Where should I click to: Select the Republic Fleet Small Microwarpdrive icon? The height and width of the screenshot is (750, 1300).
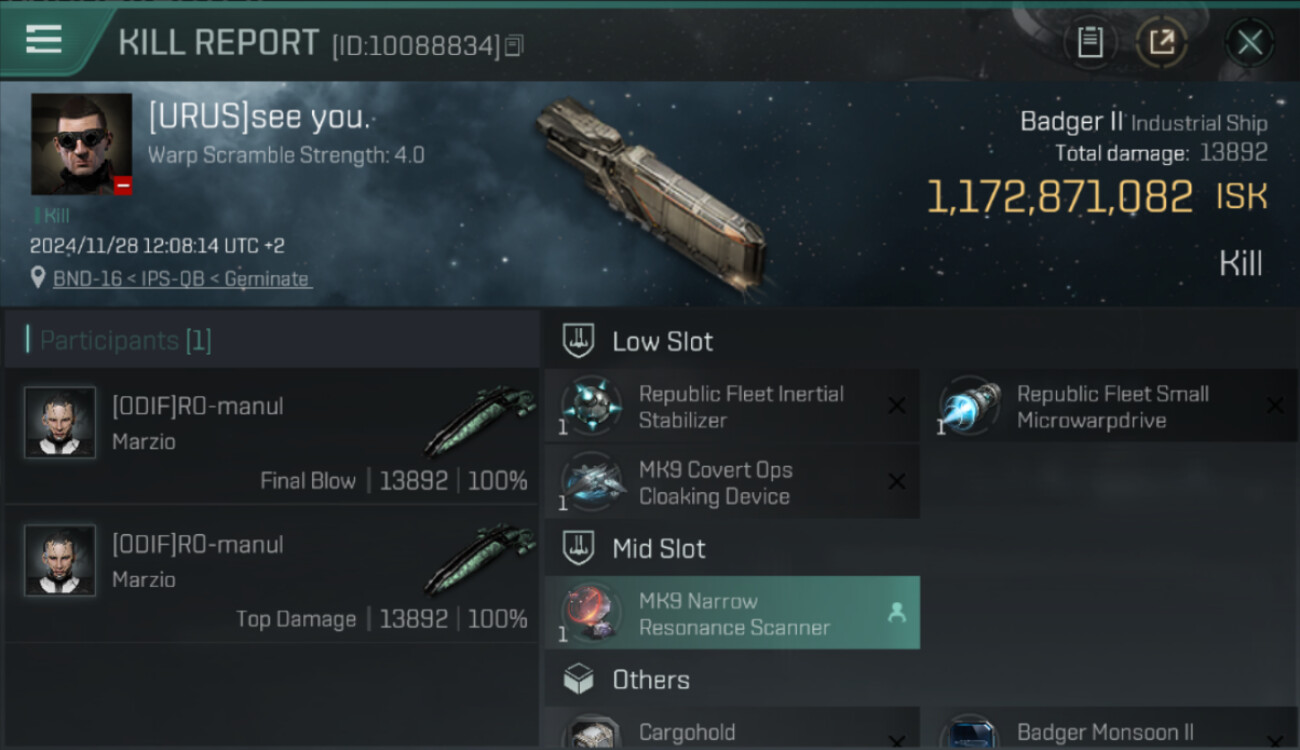969,406
